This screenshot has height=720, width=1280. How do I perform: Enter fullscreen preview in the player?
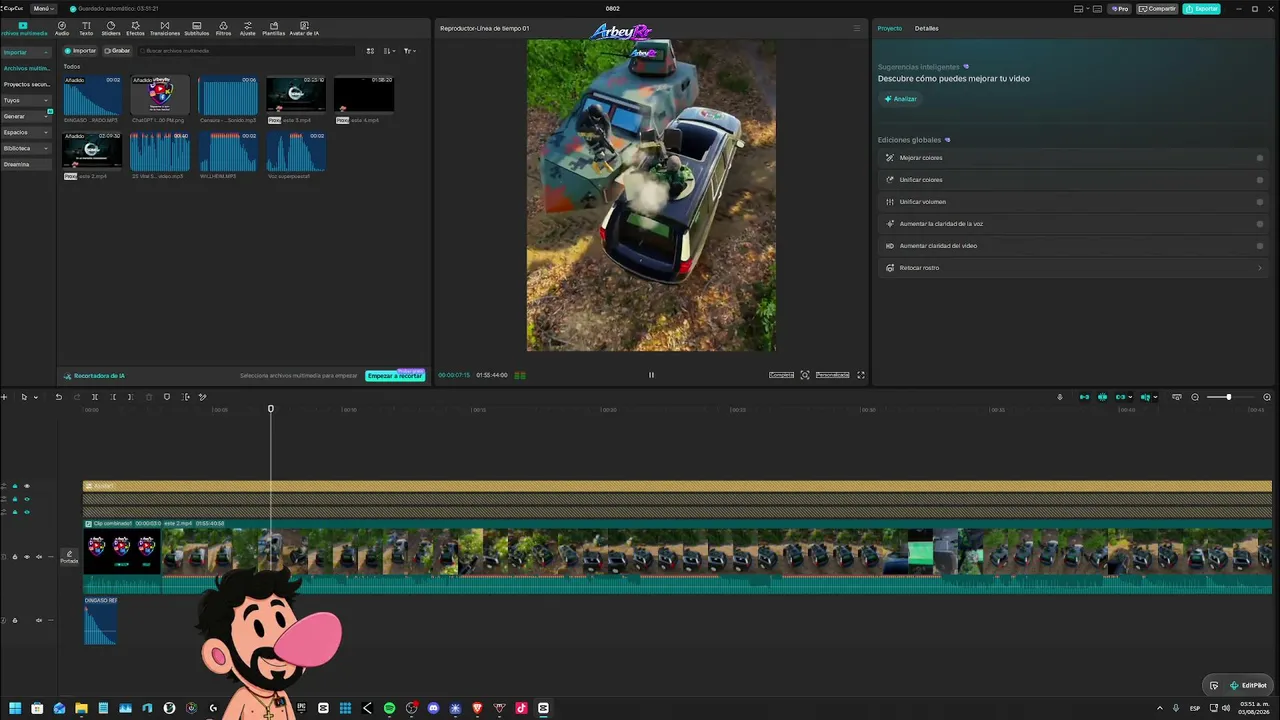[x=861, y=375]
